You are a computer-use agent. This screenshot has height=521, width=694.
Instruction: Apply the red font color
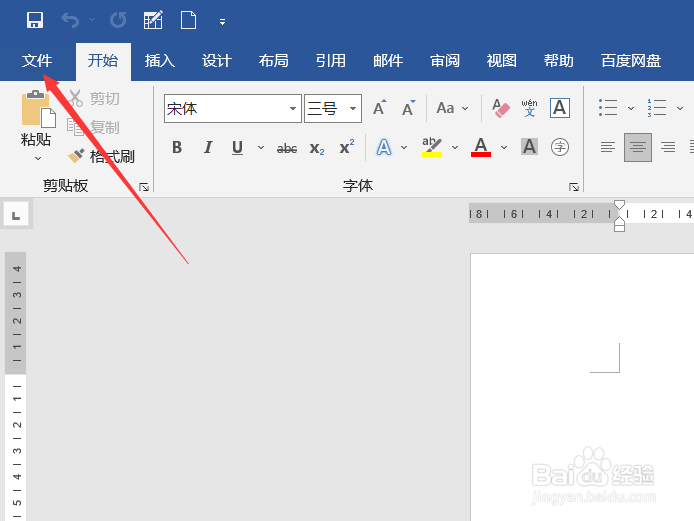[x=481, y=147]
